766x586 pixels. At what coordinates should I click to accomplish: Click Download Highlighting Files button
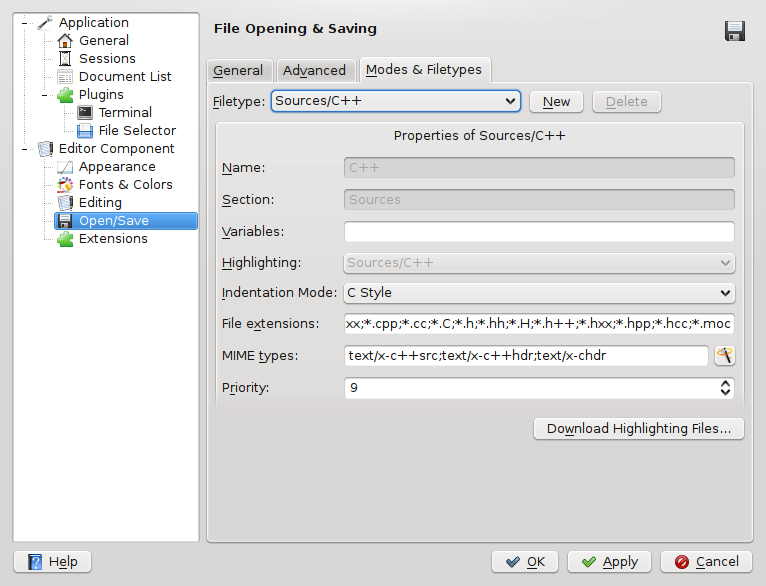point(638,429)
